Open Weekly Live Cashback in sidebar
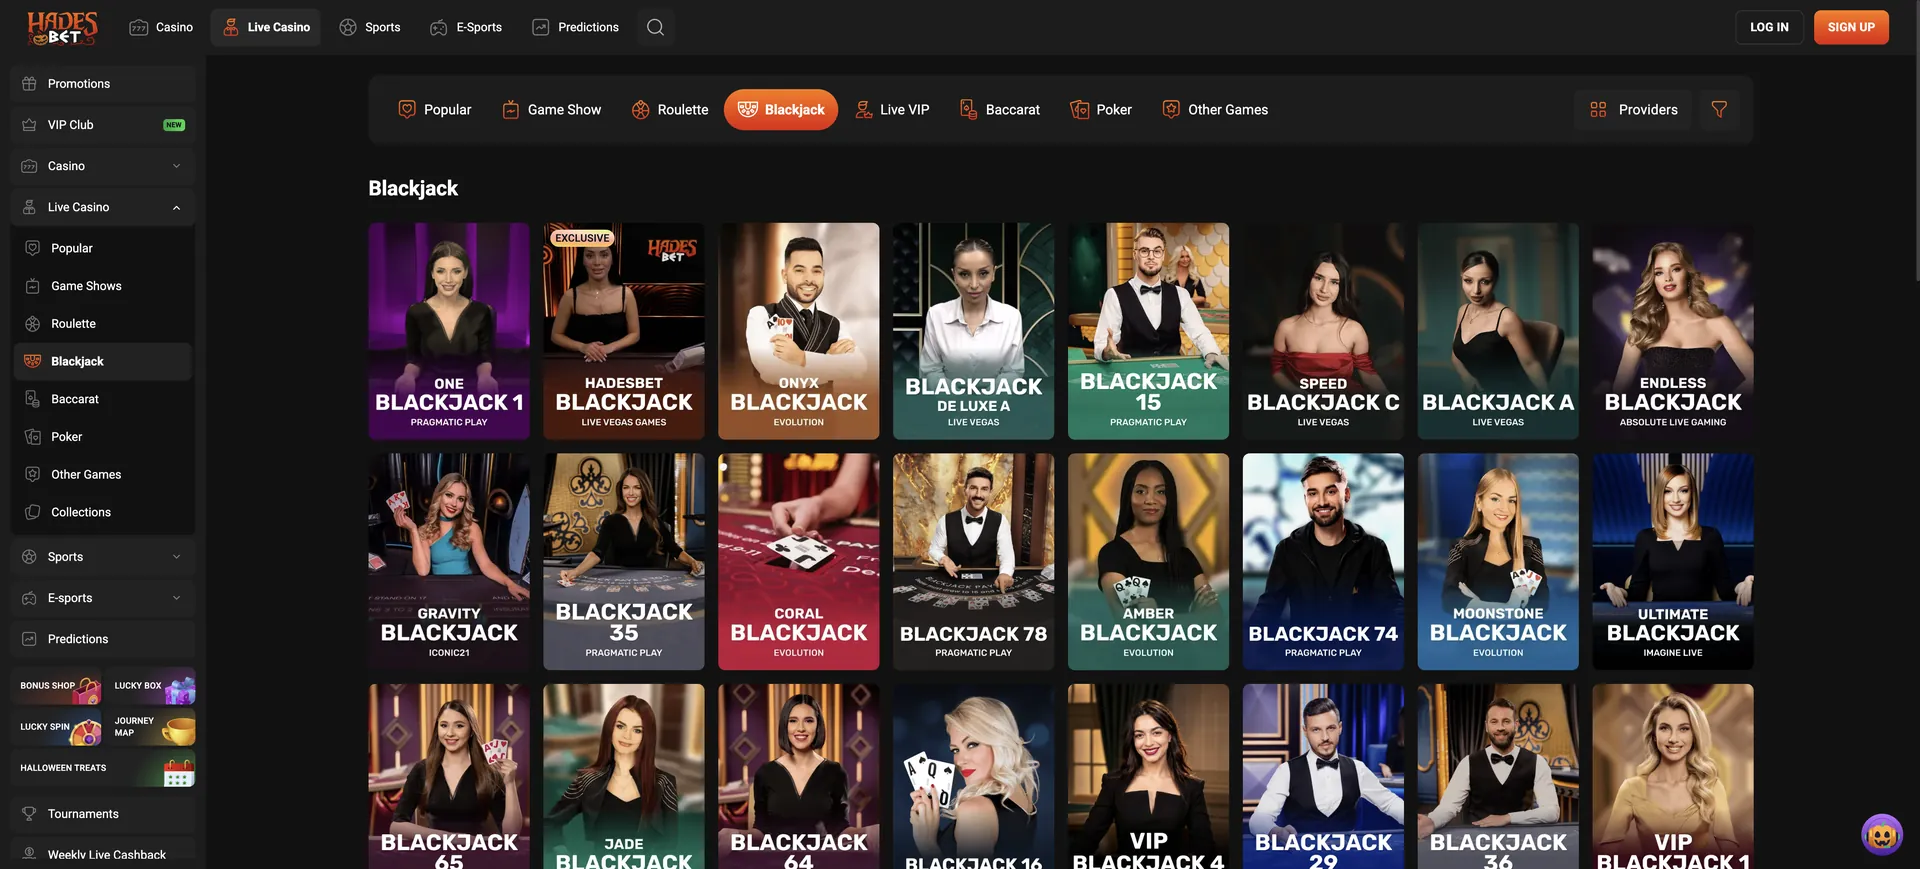 pos(103,854)
